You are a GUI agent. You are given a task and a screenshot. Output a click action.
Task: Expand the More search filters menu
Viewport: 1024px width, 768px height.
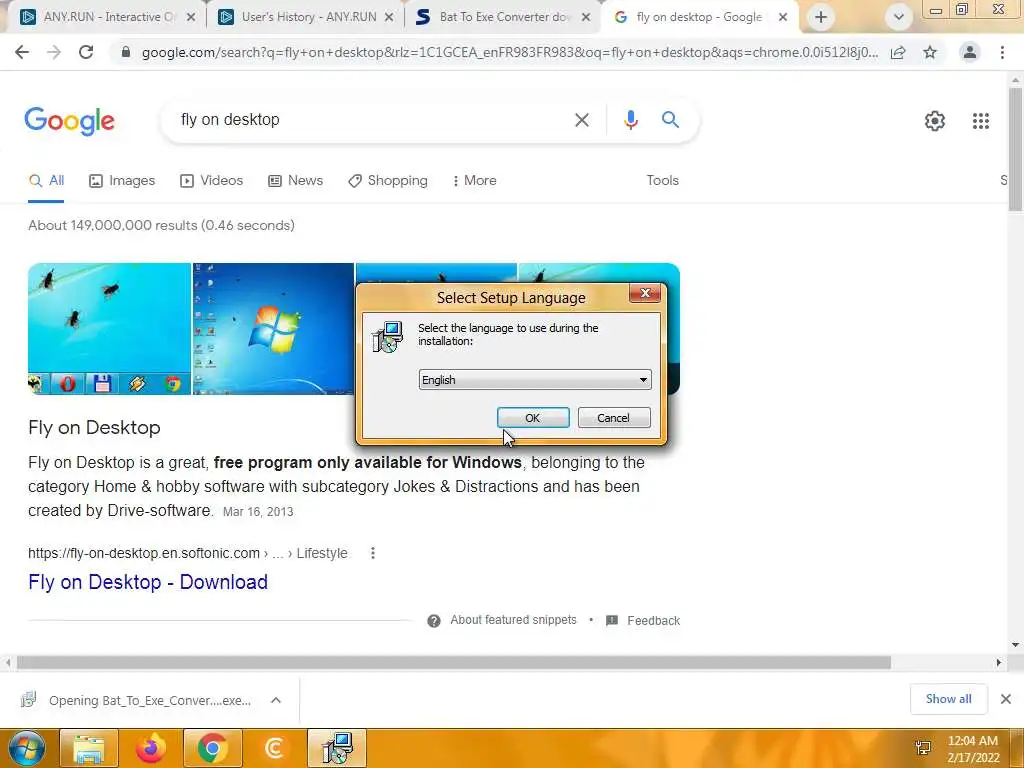point(475,181)
